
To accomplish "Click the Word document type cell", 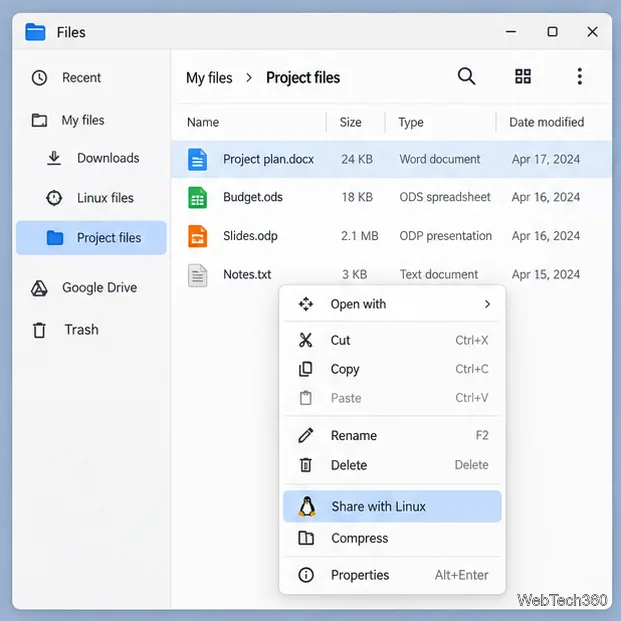I will pos(440,159).
